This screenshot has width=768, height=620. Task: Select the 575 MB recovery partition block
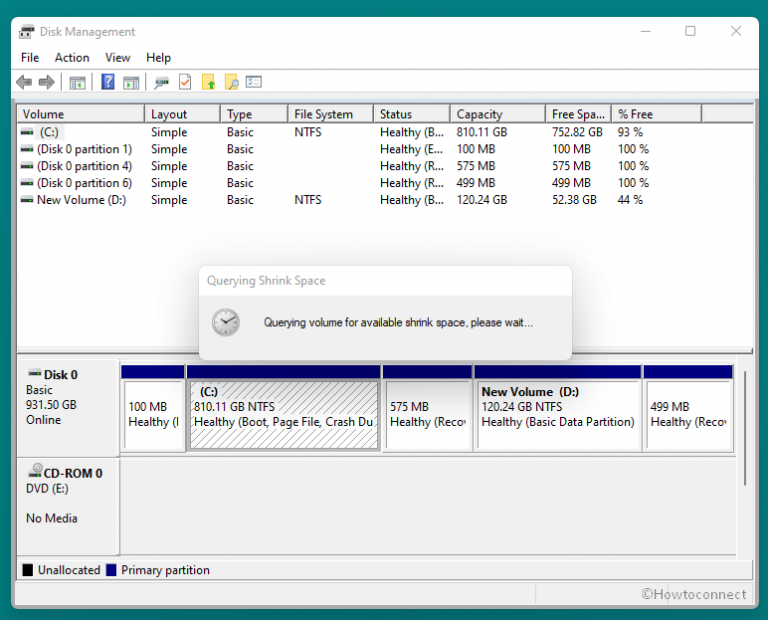(427, 414)
